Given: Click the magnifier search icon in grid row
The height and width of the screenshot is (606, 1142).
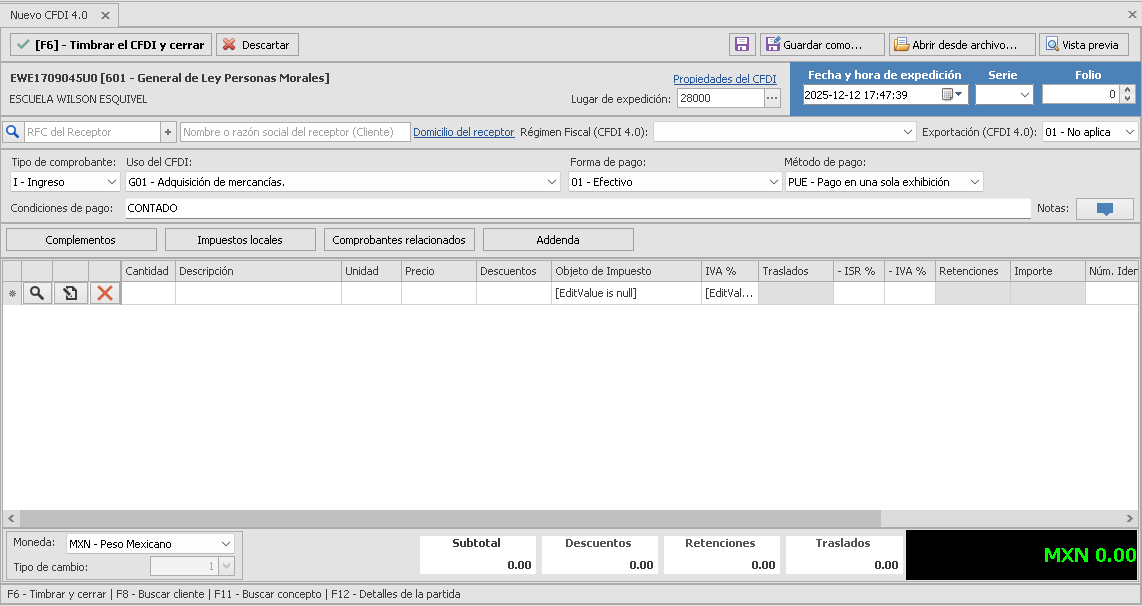Looking at the screenshot, I should tap(37, 293).
